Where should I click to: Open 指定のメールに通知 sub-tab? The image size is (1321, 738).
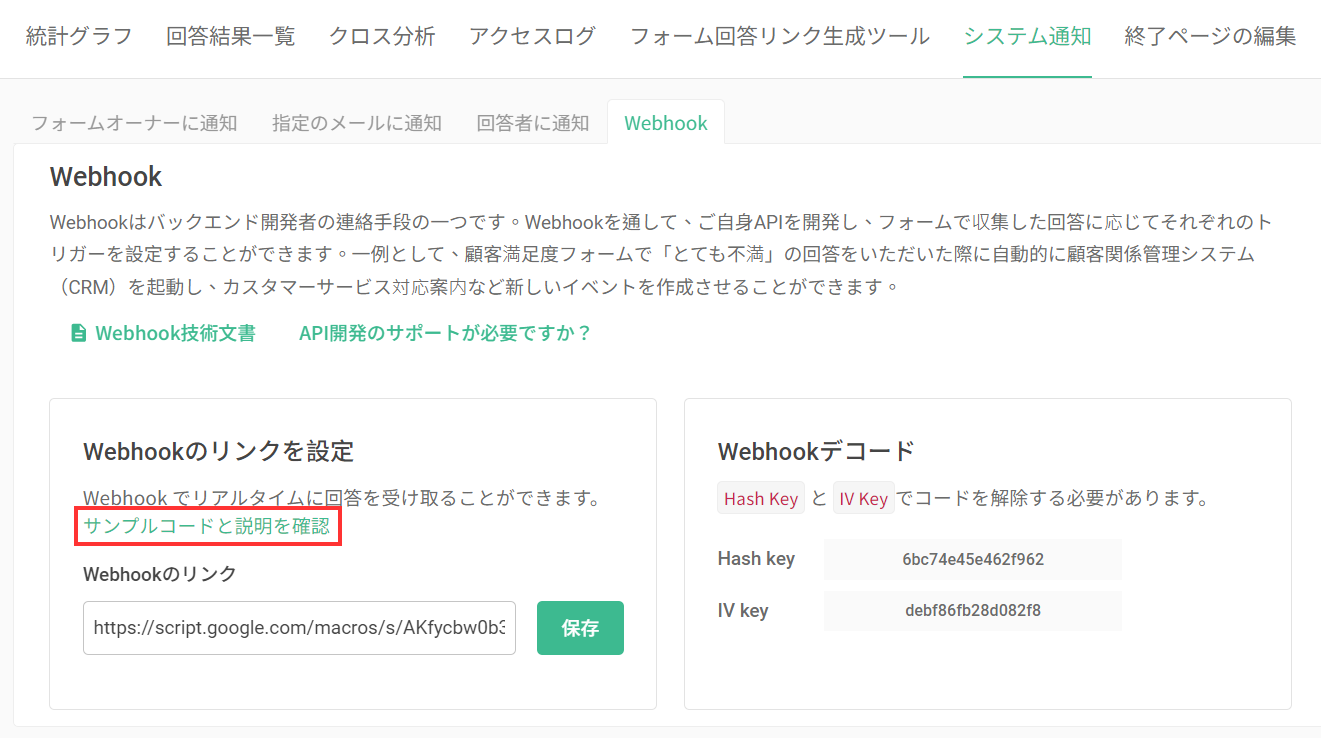(x=357, y=123)
